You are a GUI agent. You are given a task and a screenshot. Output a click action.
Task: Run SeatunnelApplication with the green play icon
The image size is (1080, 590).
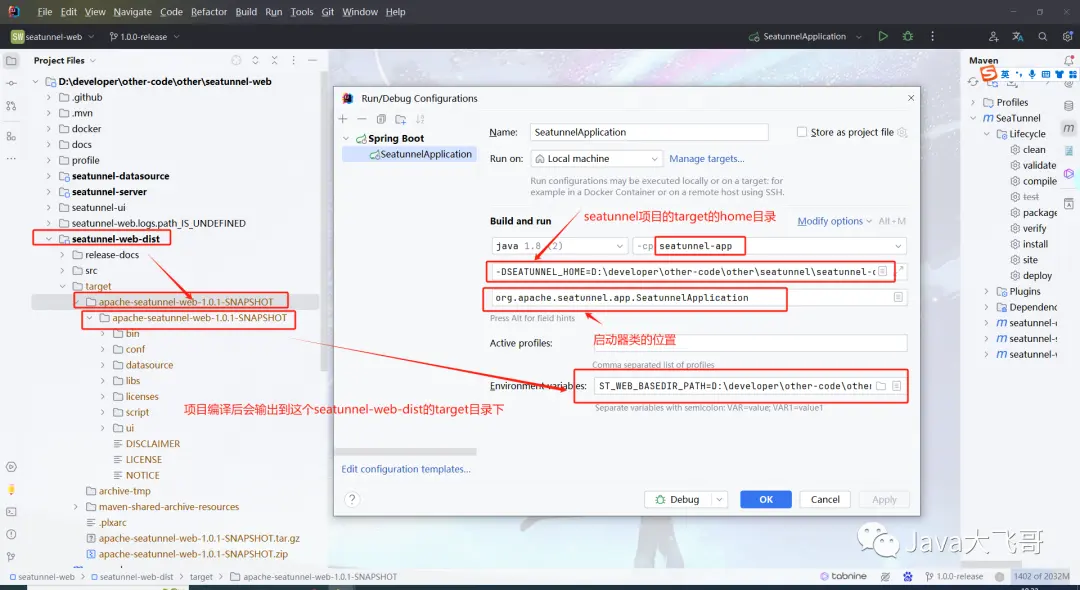pyautogui.click(x=883, y=36)
